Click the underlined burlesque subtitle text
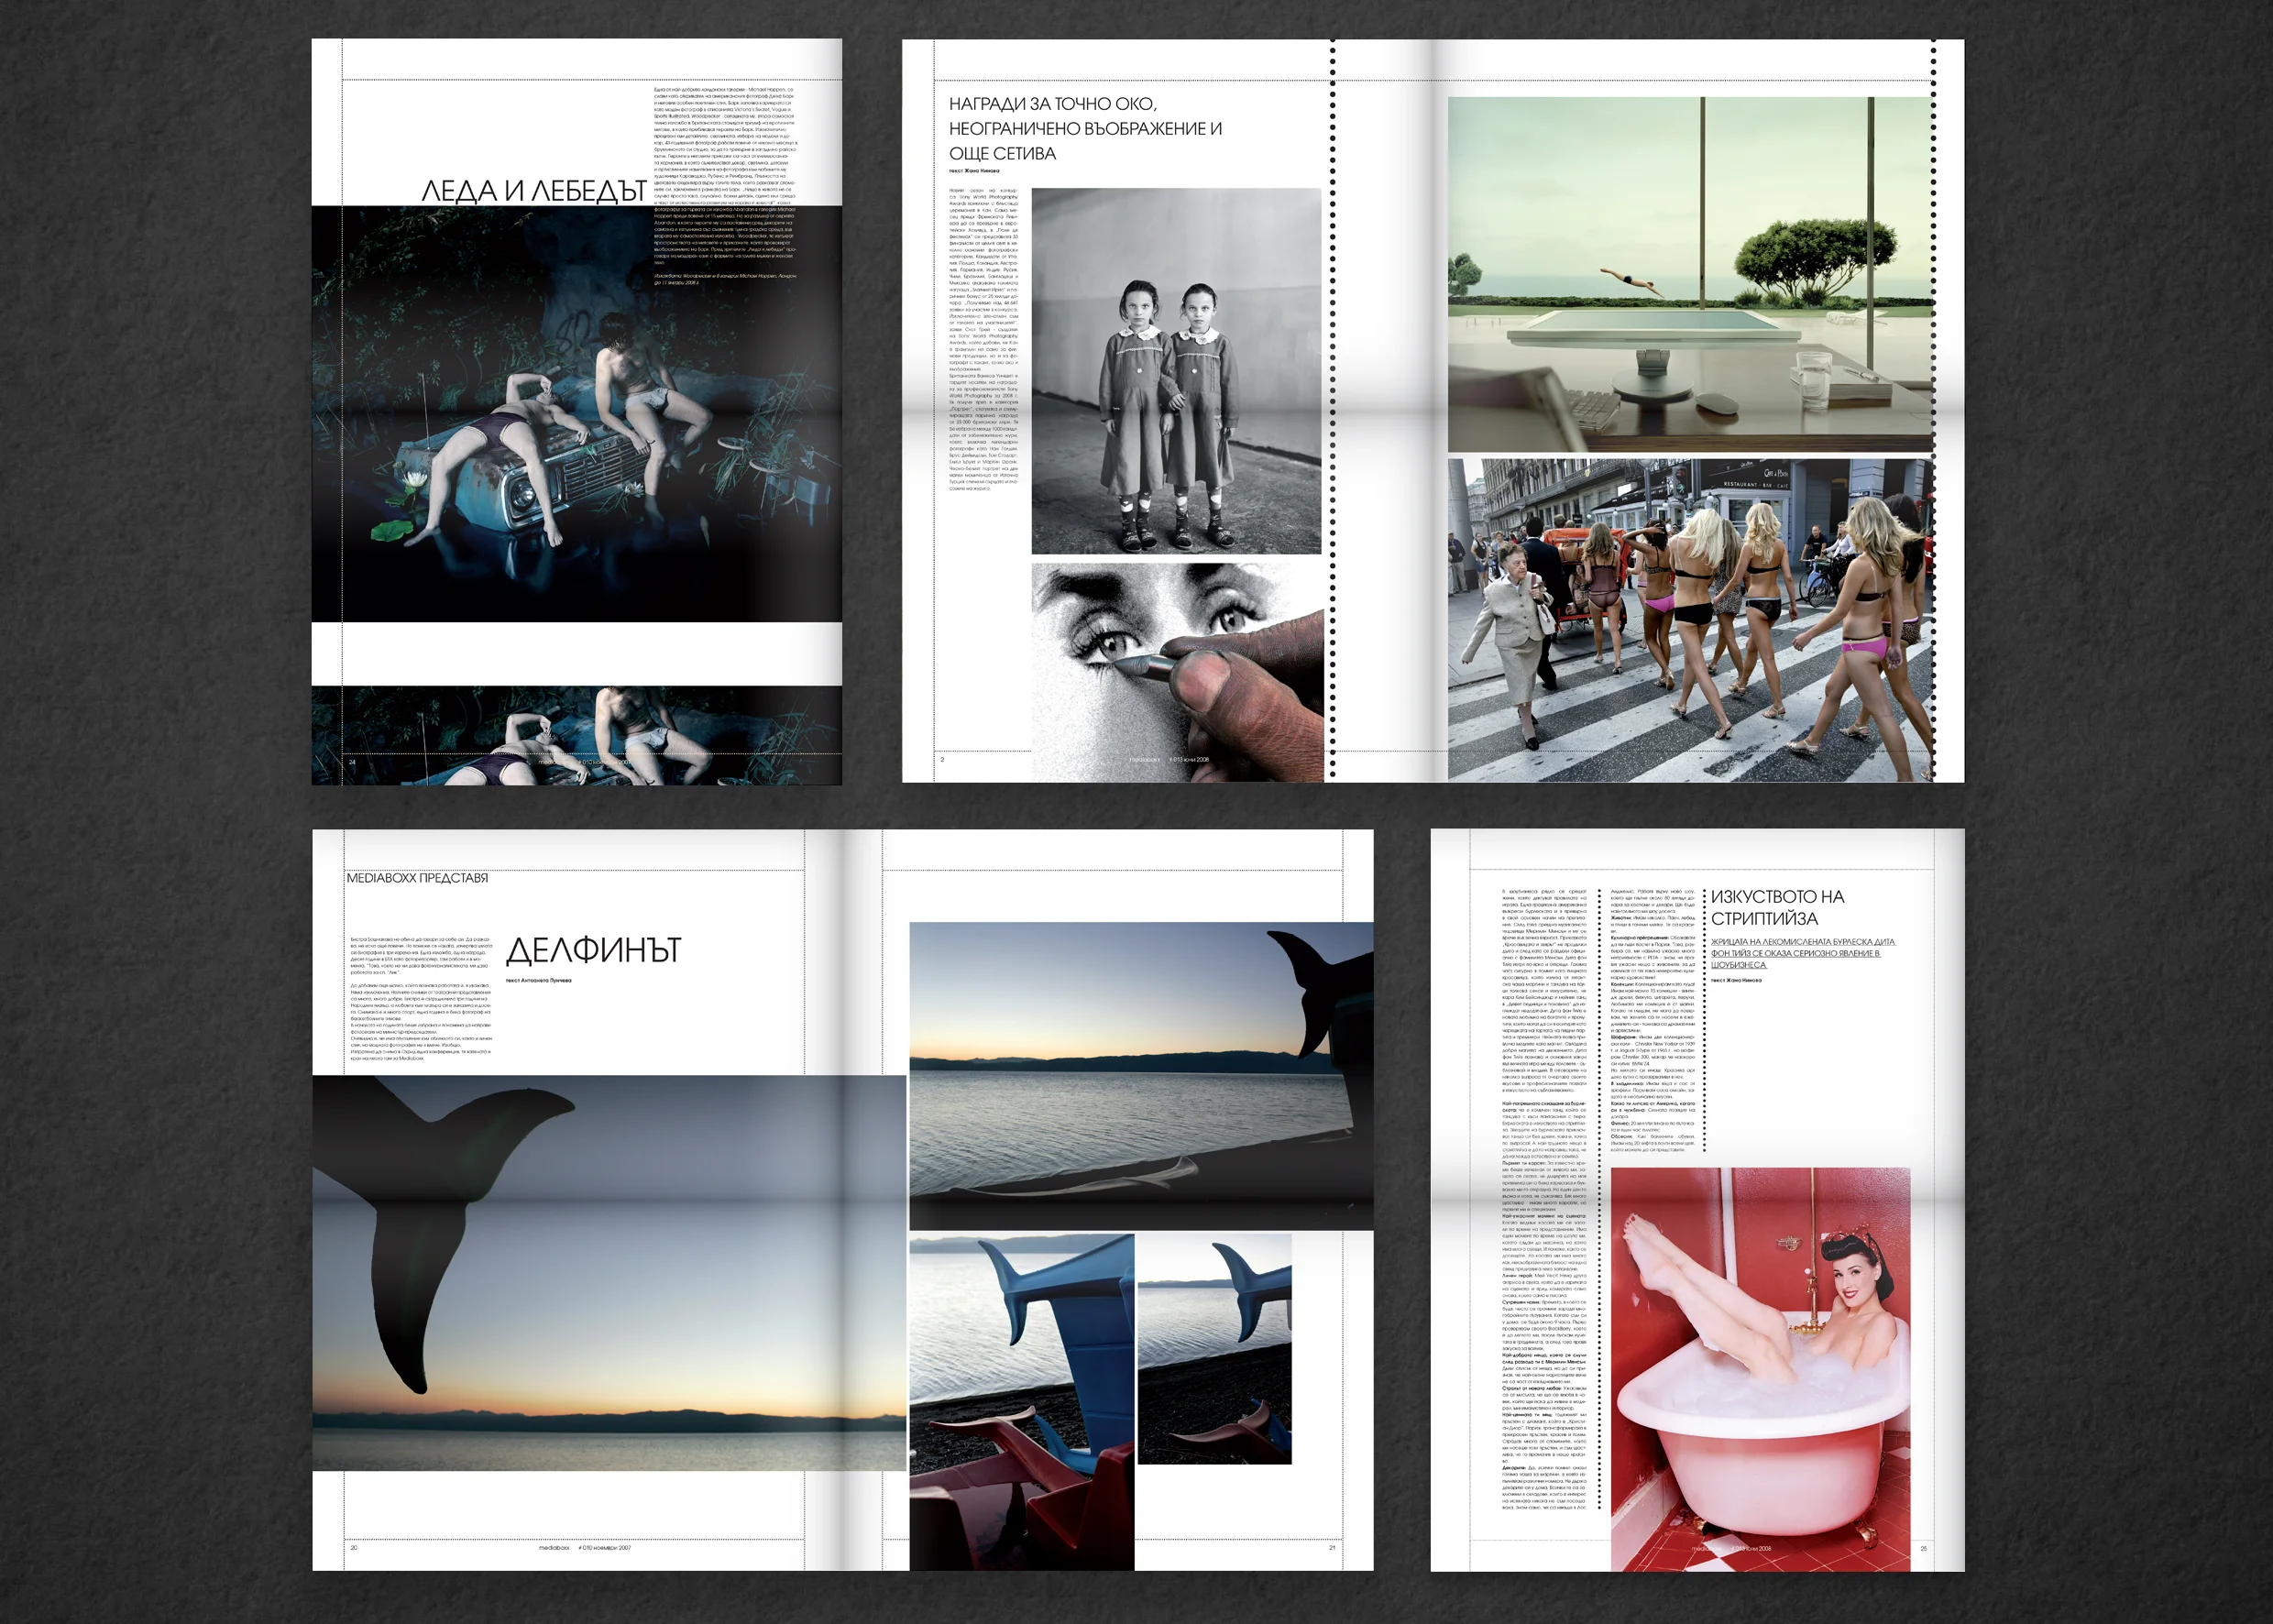2273x1624 pixels. click(1802, 953)
